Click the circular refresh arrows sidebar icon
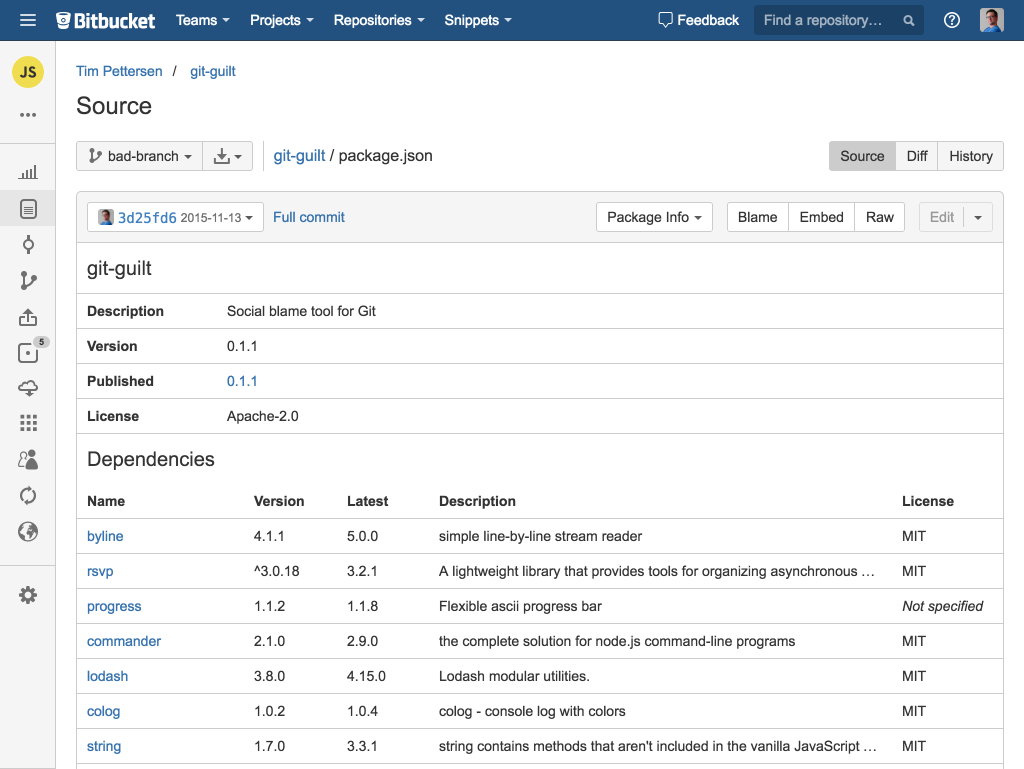1024x769 pixels. coord(28,495)
